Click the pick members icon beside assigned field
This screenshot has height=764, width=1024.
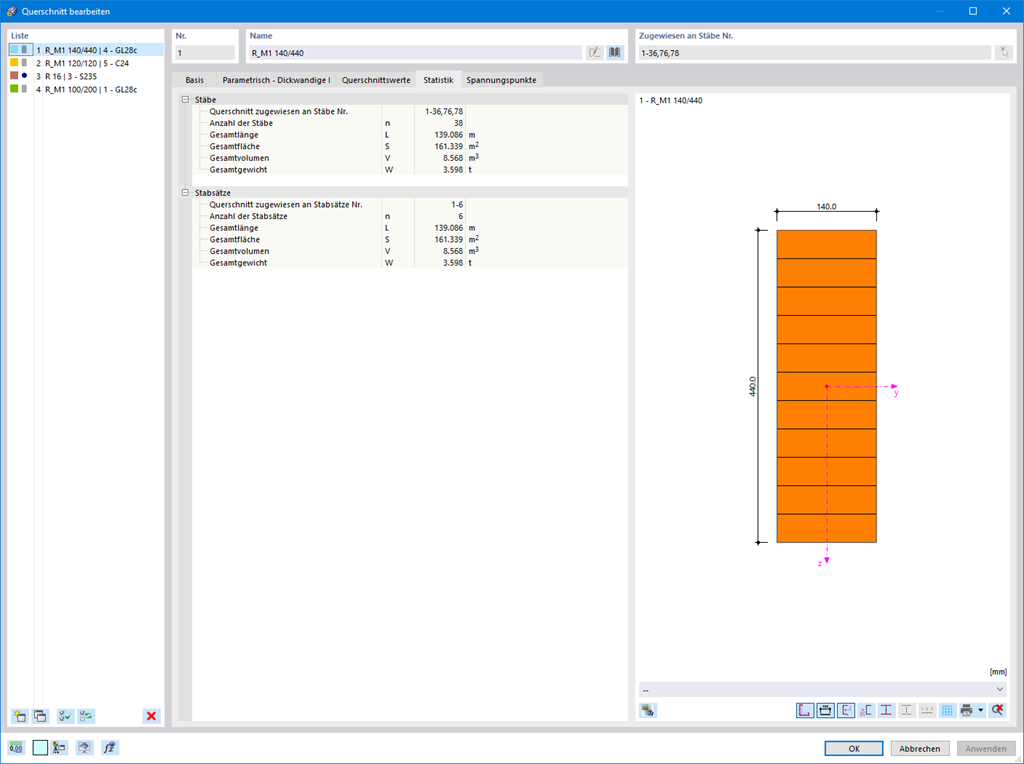(x=1004, y=53)
